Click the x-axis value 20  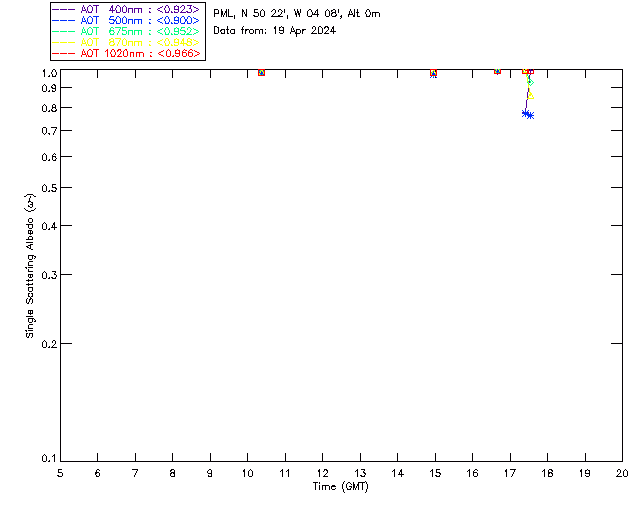(x=622, y=473)
